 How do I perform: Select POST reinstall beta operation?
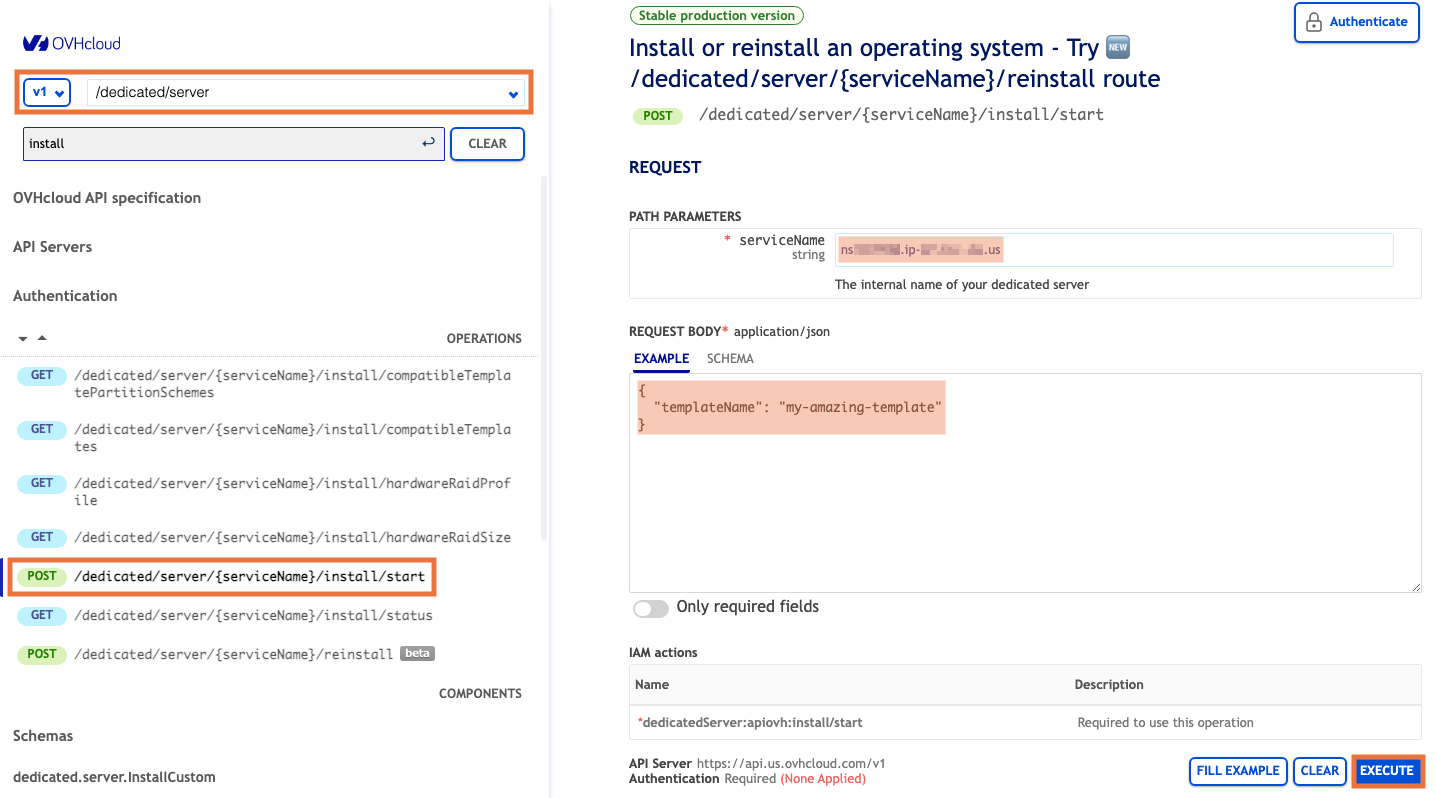pyautogui.click(x=225, y=654)
